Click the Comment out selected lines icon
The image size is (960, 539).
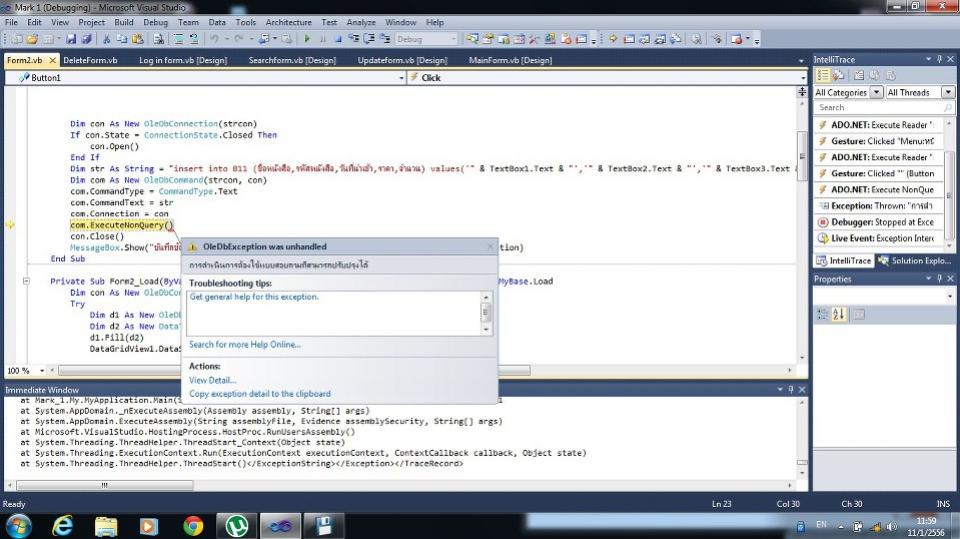click(x=178, y=39)
